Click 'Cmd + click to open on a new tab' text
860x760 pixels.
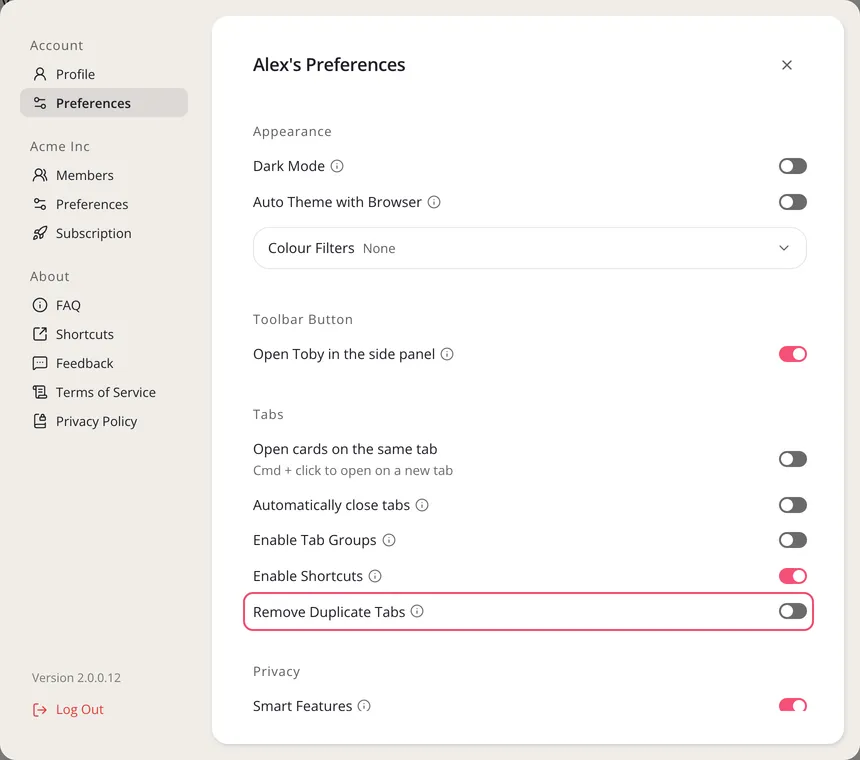pos(353,470)
